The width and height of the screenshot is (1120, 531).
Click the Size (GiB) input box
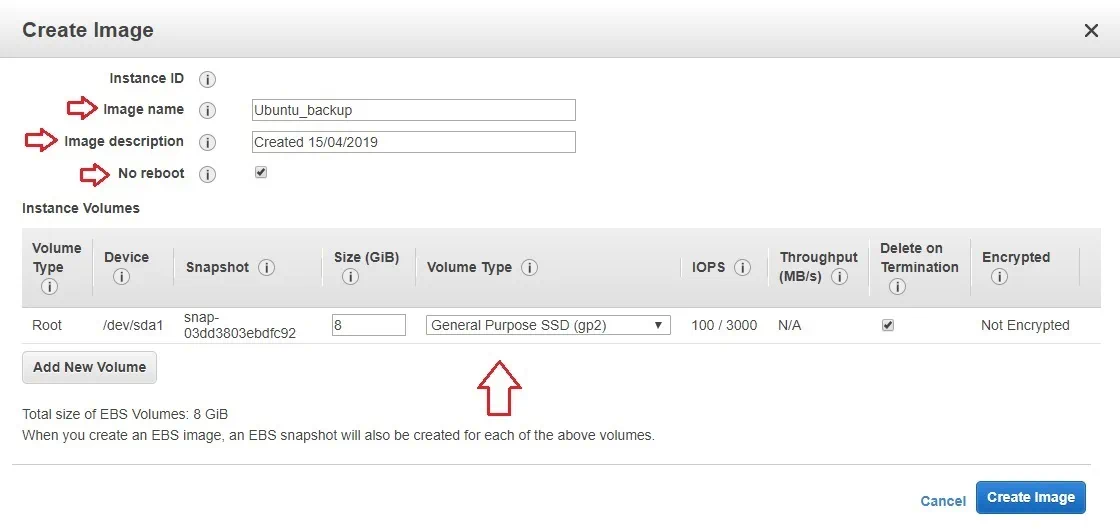point(368,325)
